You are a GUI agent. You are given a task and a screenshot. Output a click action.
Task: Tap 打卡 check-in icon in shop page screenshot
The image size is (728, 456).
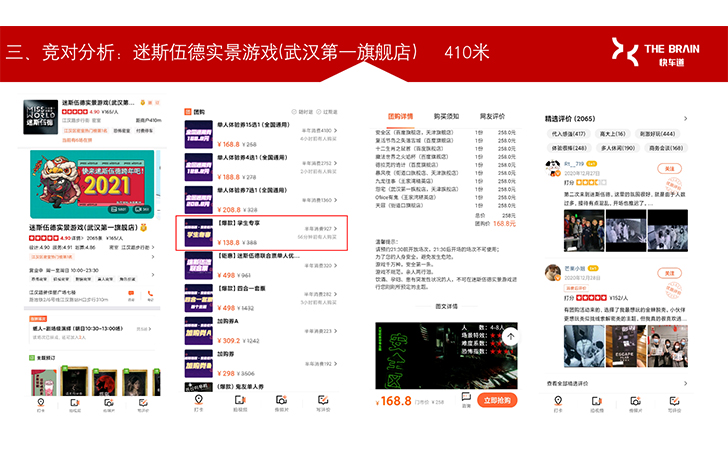pos(41,404)
